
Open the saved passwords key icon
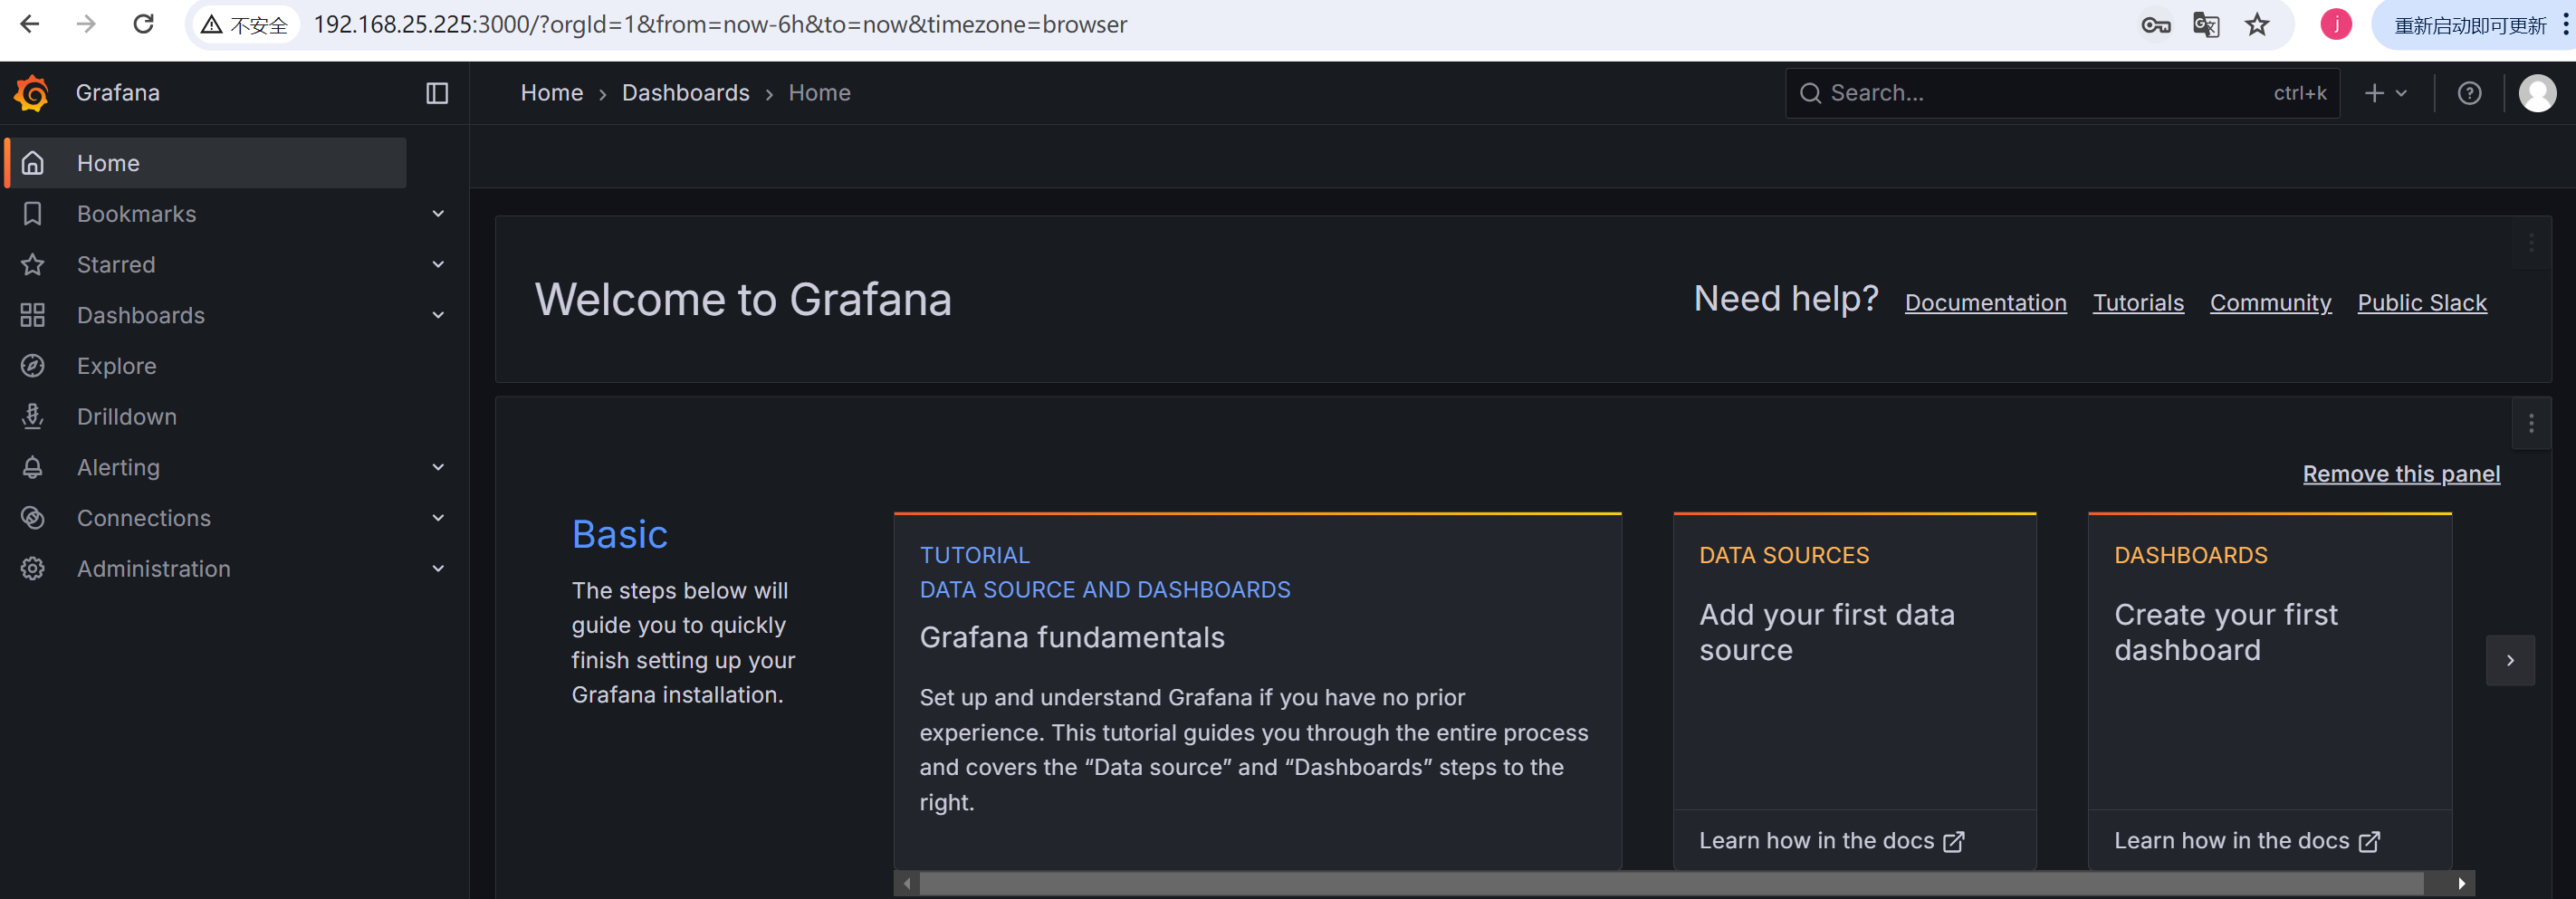(x=2155, y=25)
